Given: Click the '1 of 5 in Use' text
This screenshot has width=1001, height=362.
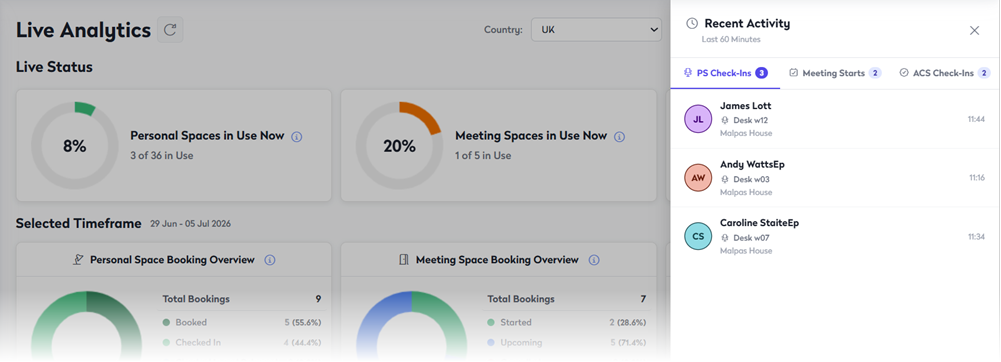Looking at the screenshot, I should point(483,155).
